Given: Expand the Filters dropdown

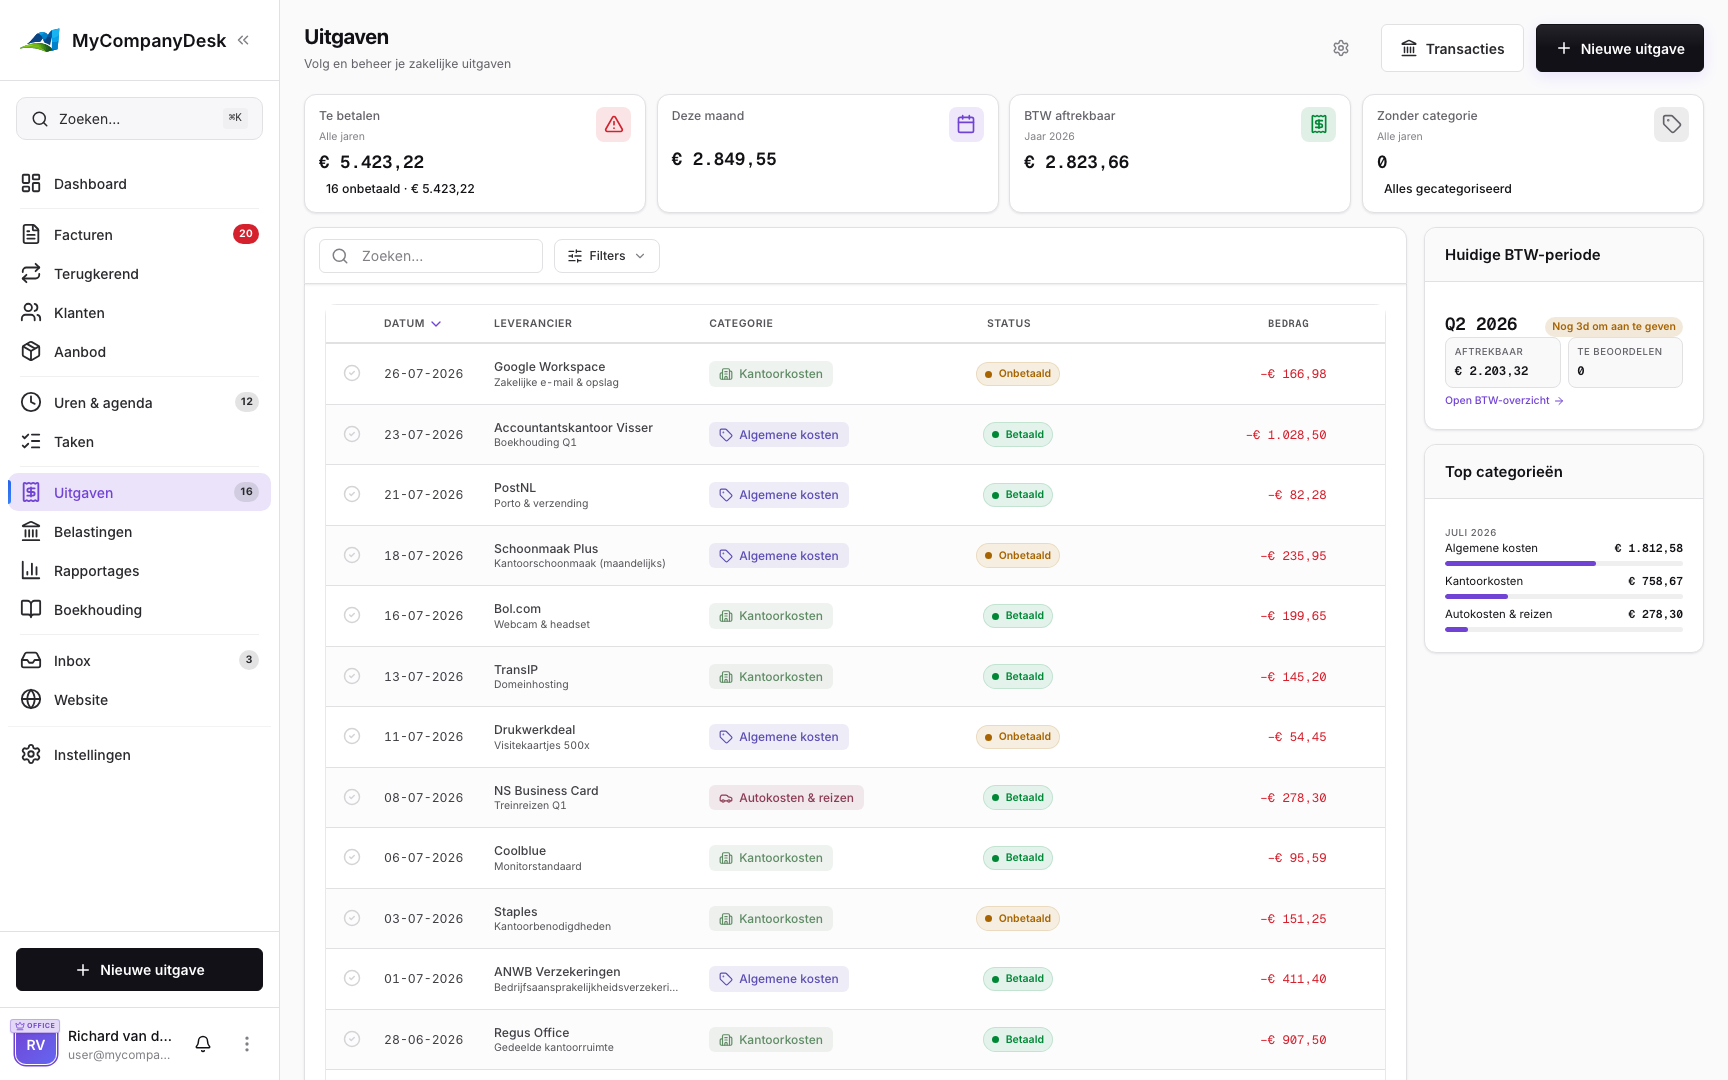Looking at the screenshot, I should pyautogui.click(x=607, y=256).
